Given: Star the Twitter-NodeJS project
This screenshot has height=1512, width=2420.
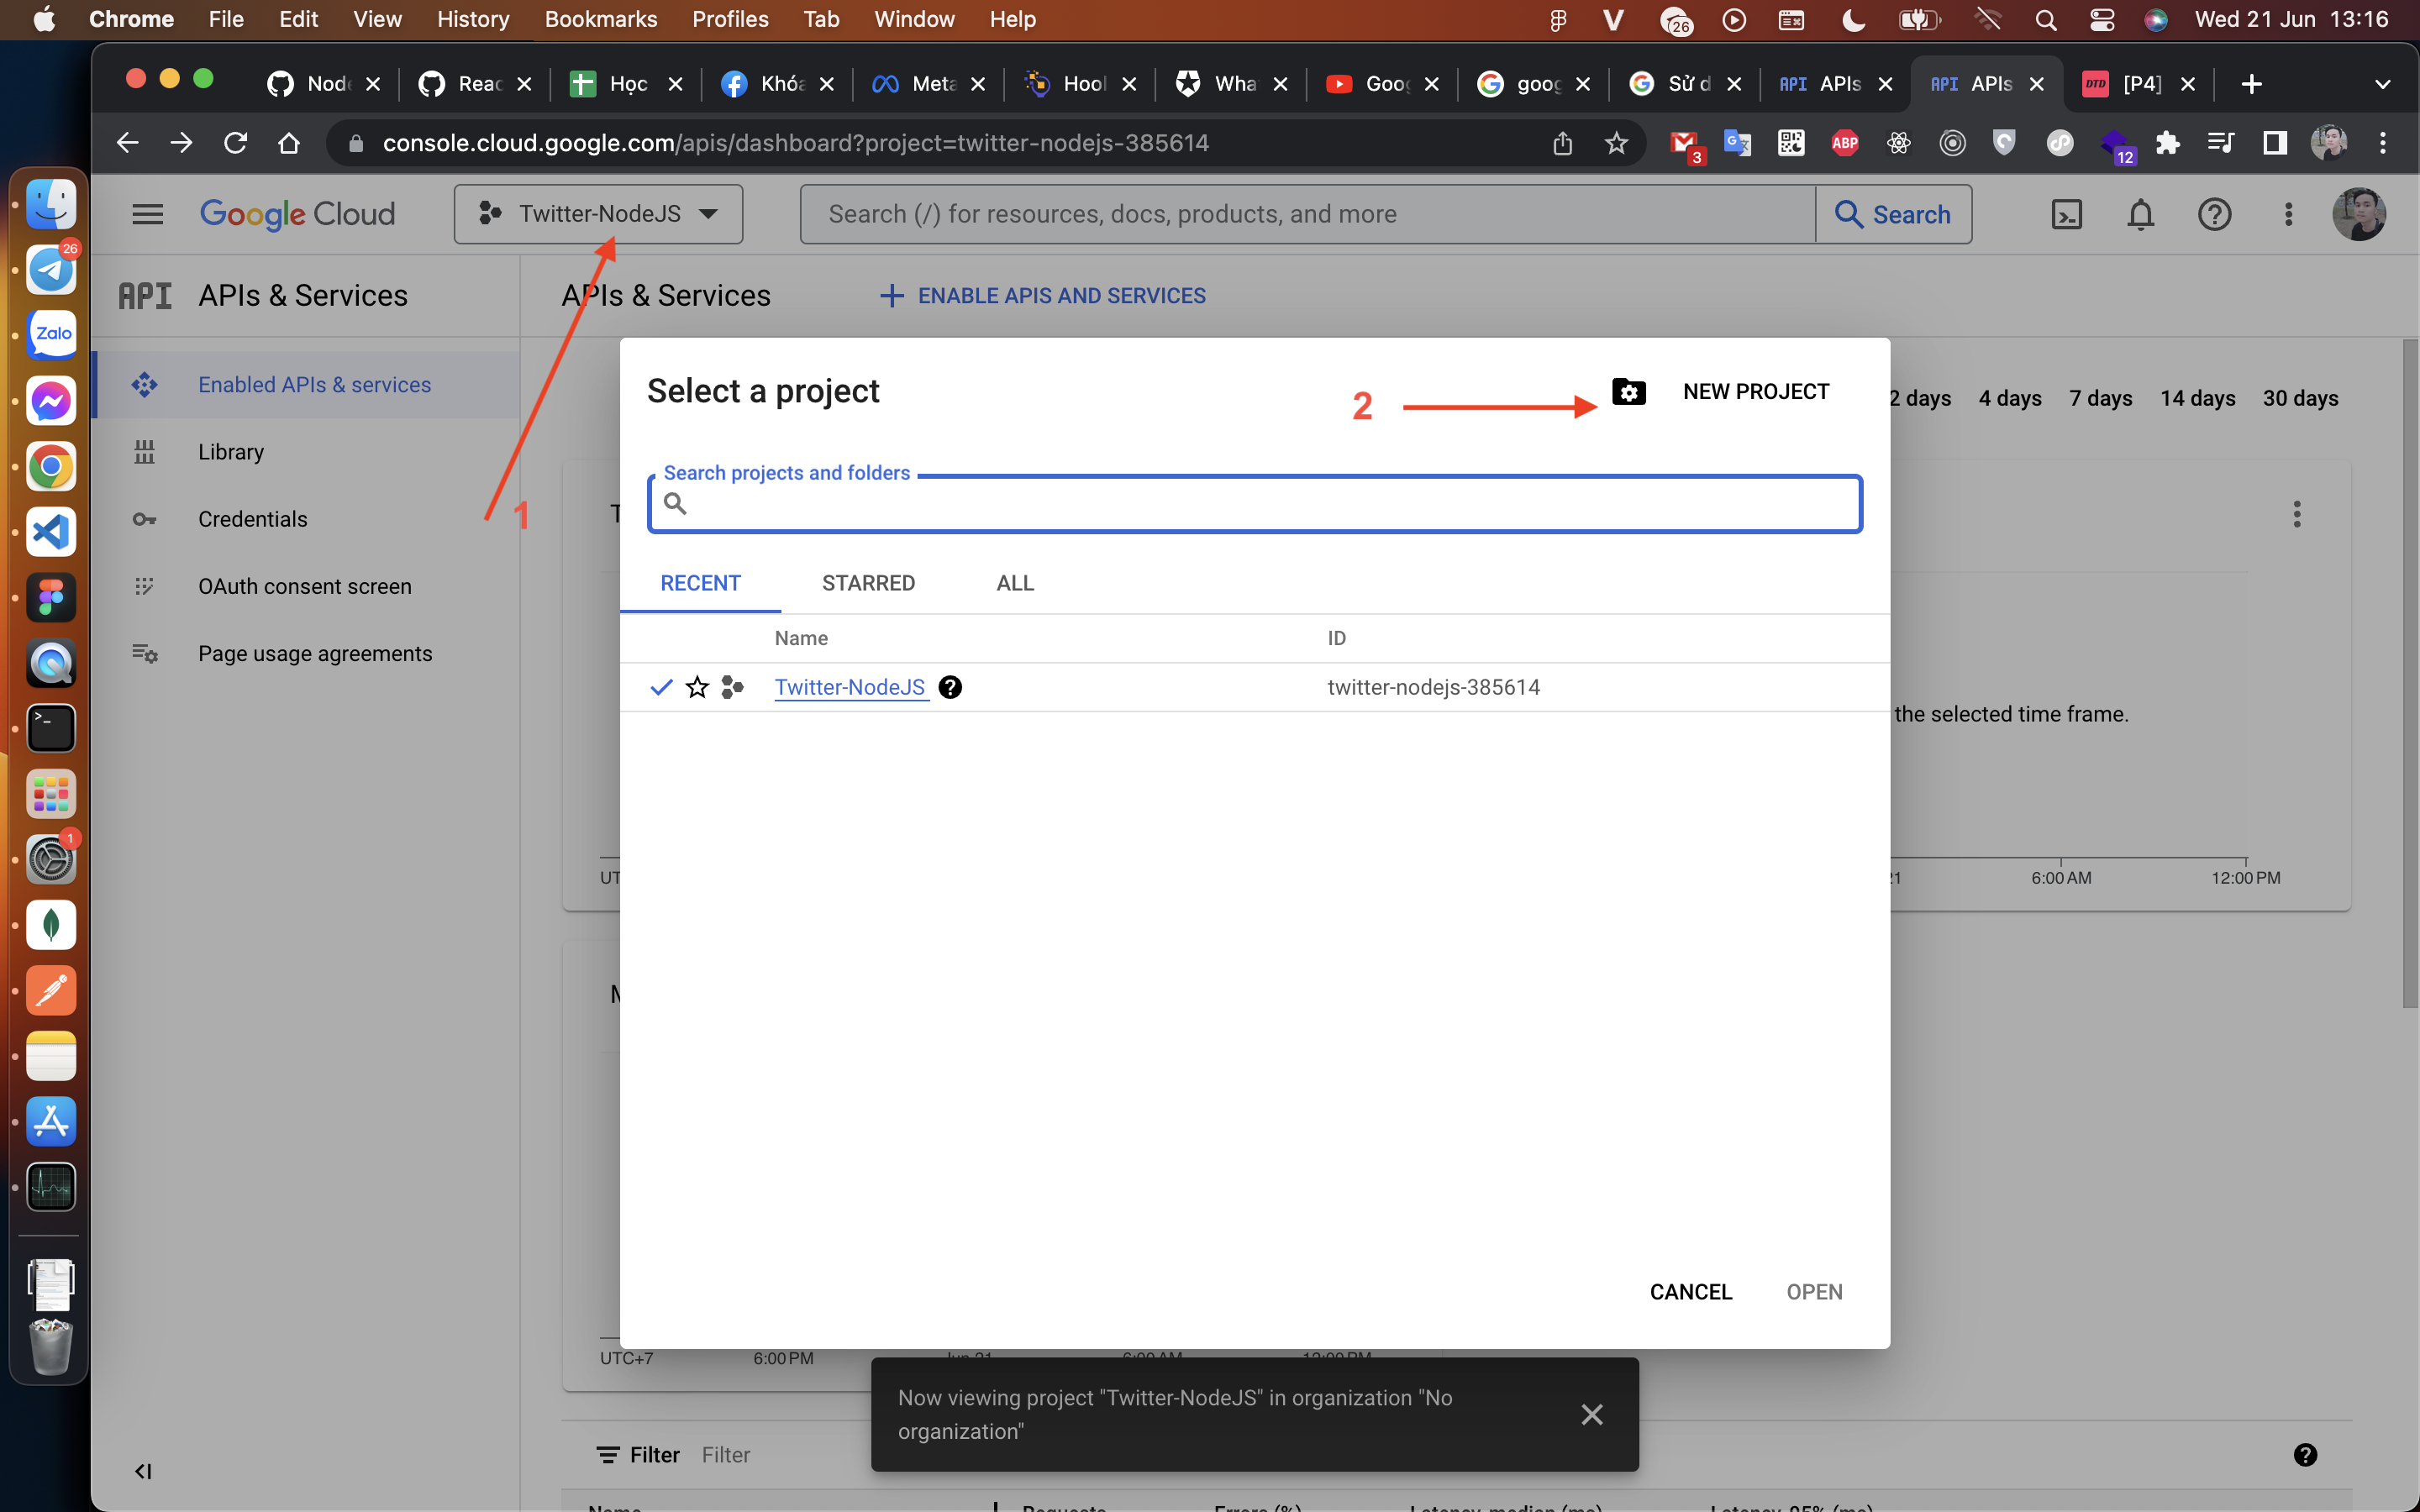Looking at the screenshot, I should pos(697,687).
